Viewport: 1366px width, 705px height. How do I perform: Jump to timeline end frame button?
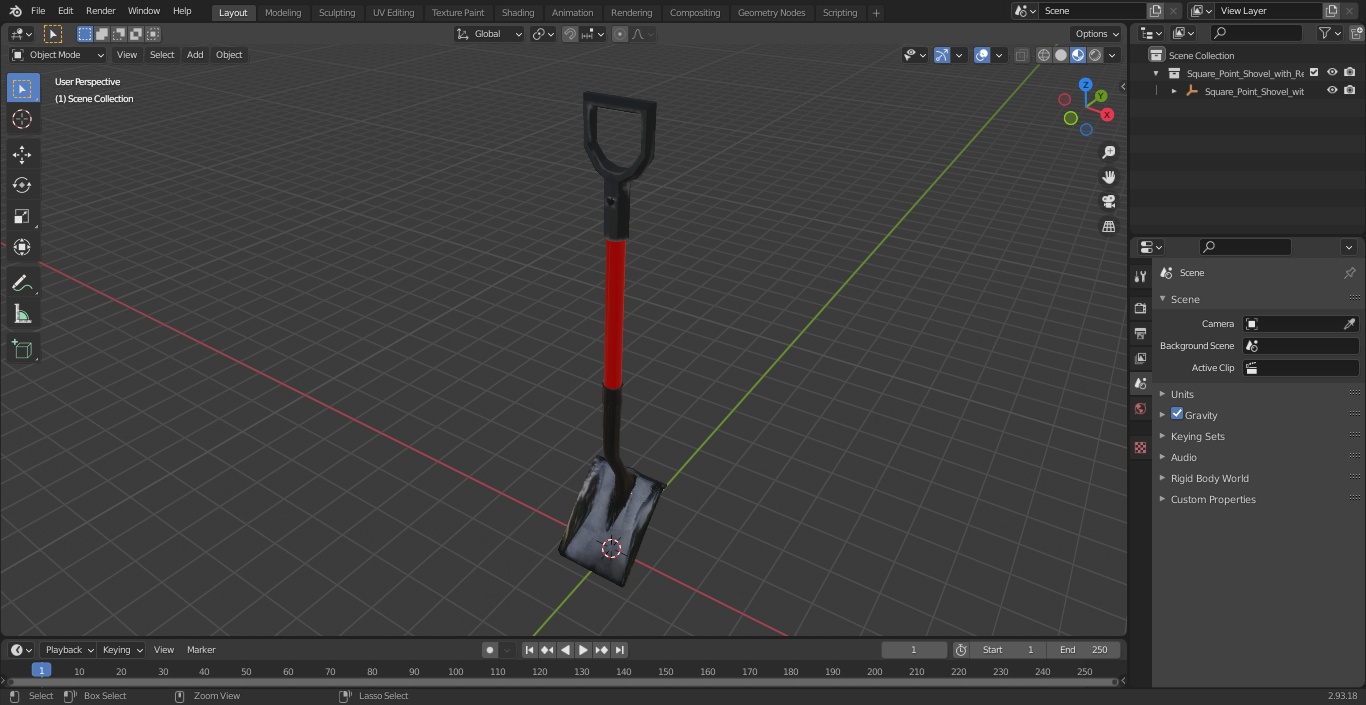pos(620,650)
